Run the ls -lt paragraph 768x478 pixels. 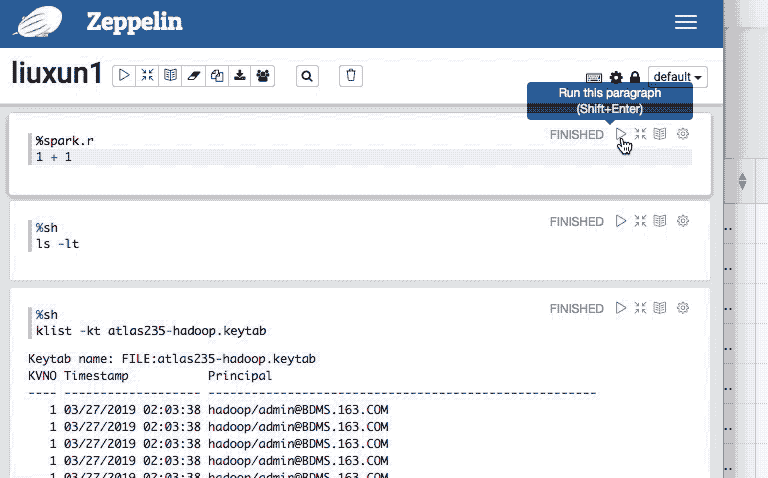(621, 221)
